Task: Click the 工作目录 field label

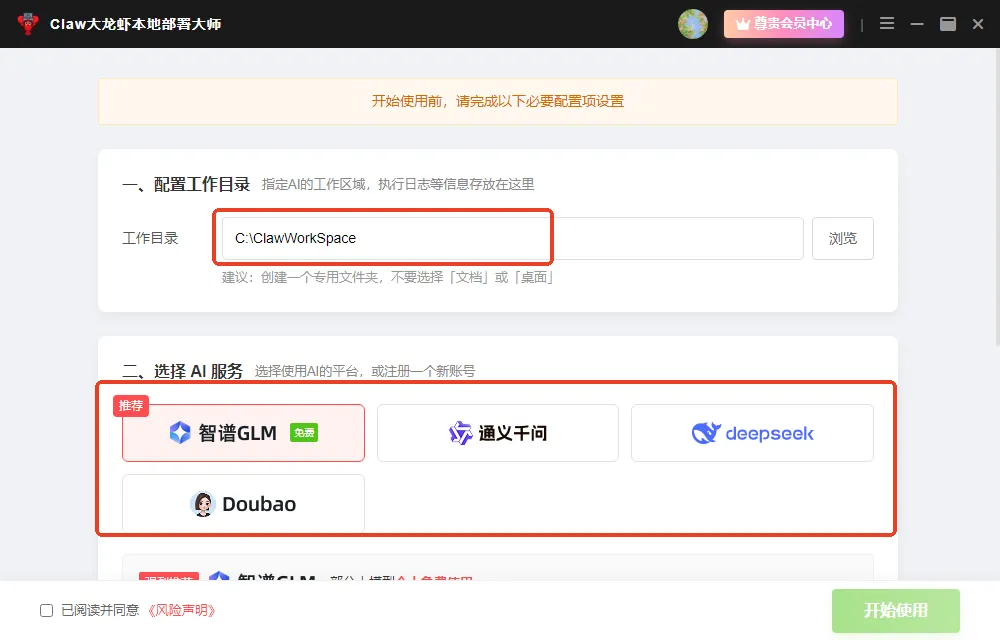Action: pyautogui.click(x=150, y=238)
